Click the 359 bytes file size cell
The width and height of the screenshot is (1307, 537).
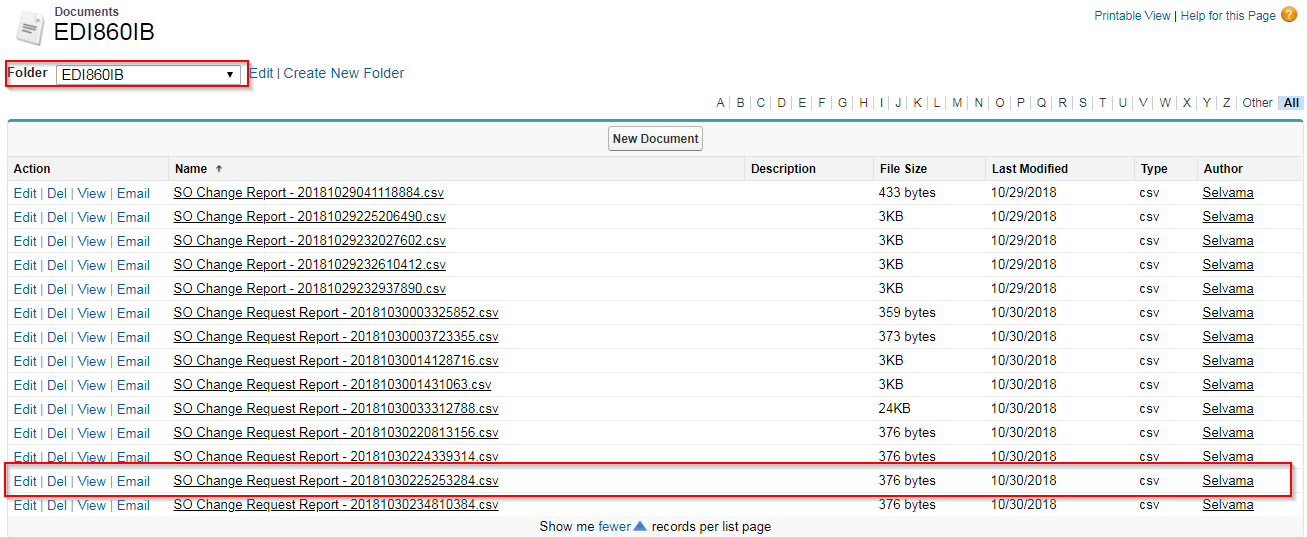907,312
